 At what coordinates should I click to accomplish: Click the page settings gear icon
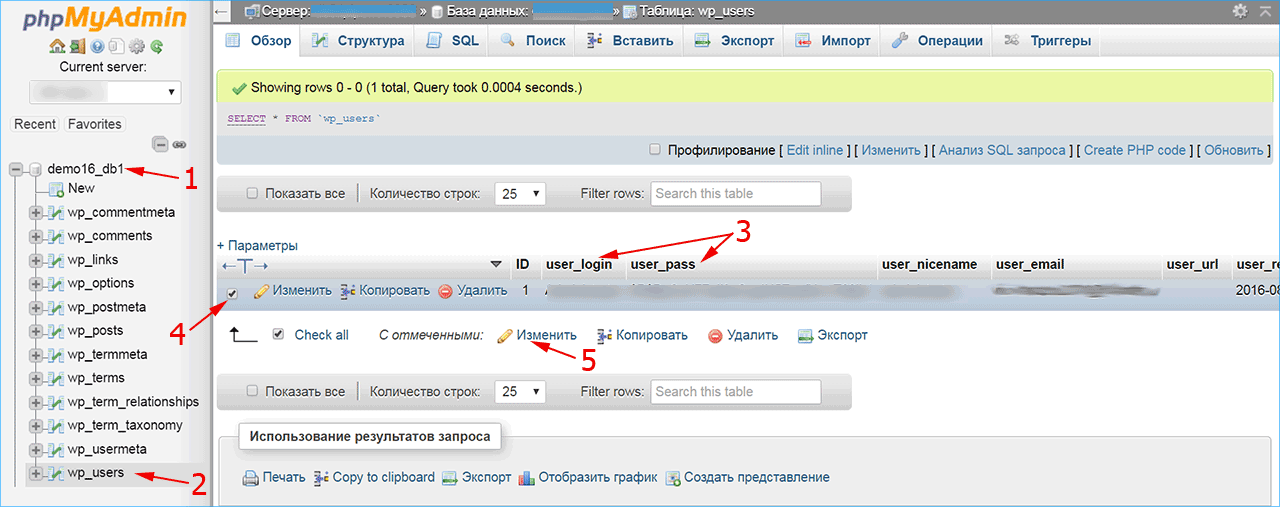[x=1240, y=11]
